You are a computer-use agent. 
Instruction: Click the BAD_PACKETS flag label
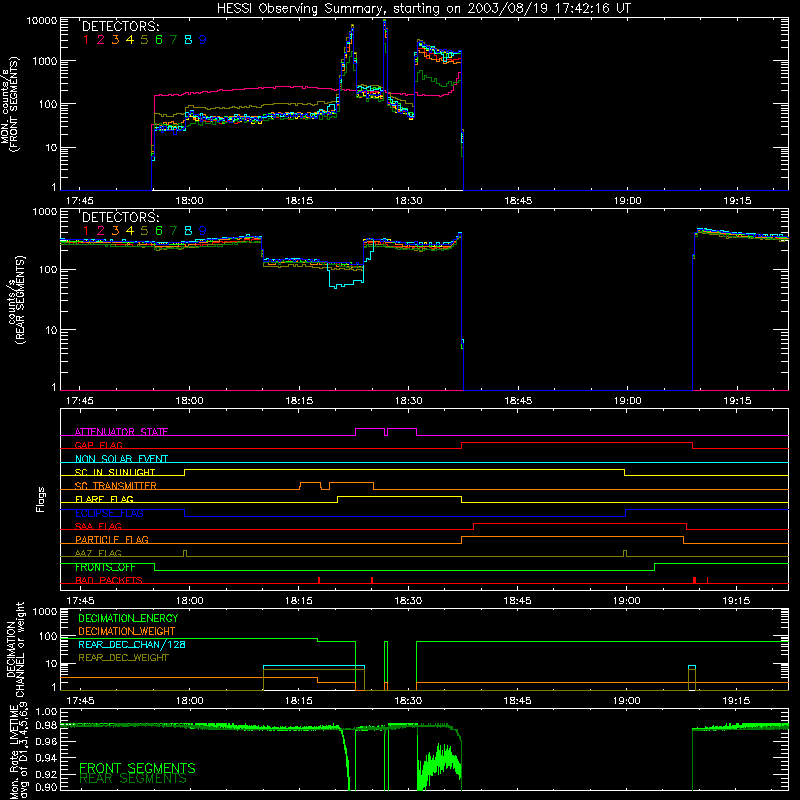[x=109, y=580]
